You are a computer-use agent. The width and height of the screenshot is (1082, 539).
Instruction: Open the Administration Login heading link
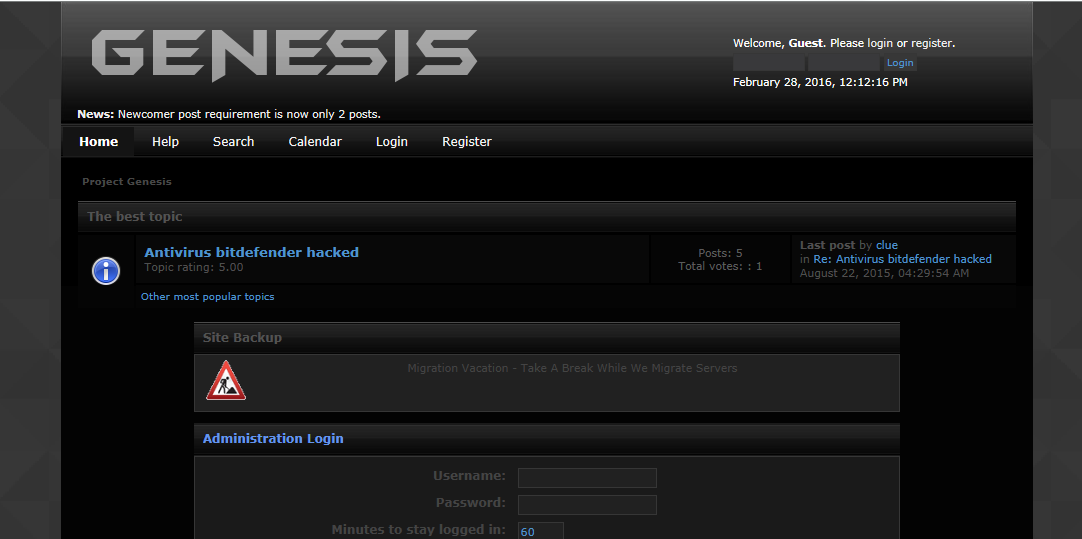273,439
